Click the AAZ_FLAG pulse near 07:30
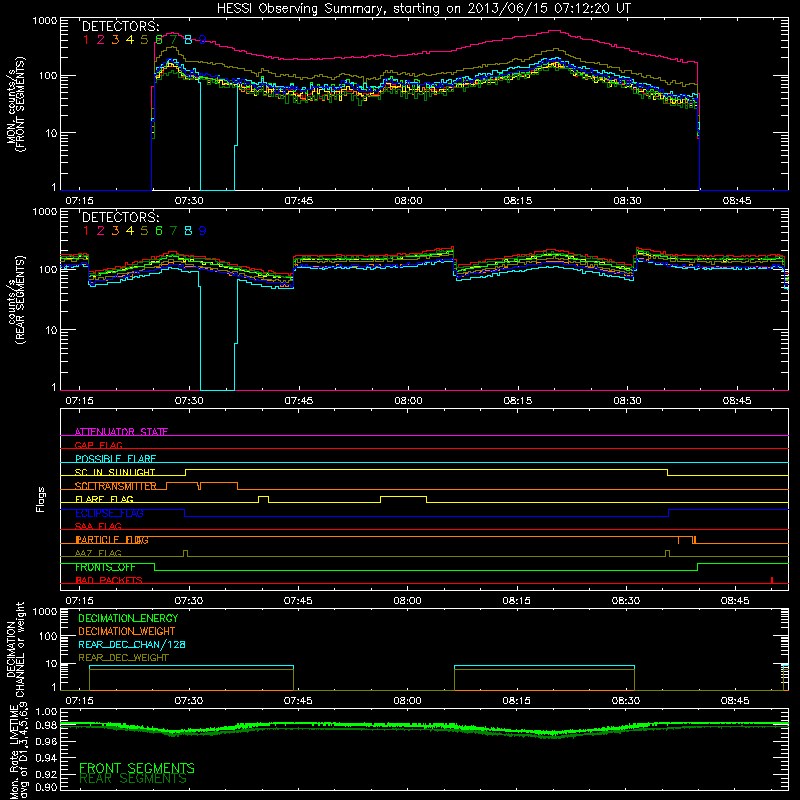 (x=185, y=553)
